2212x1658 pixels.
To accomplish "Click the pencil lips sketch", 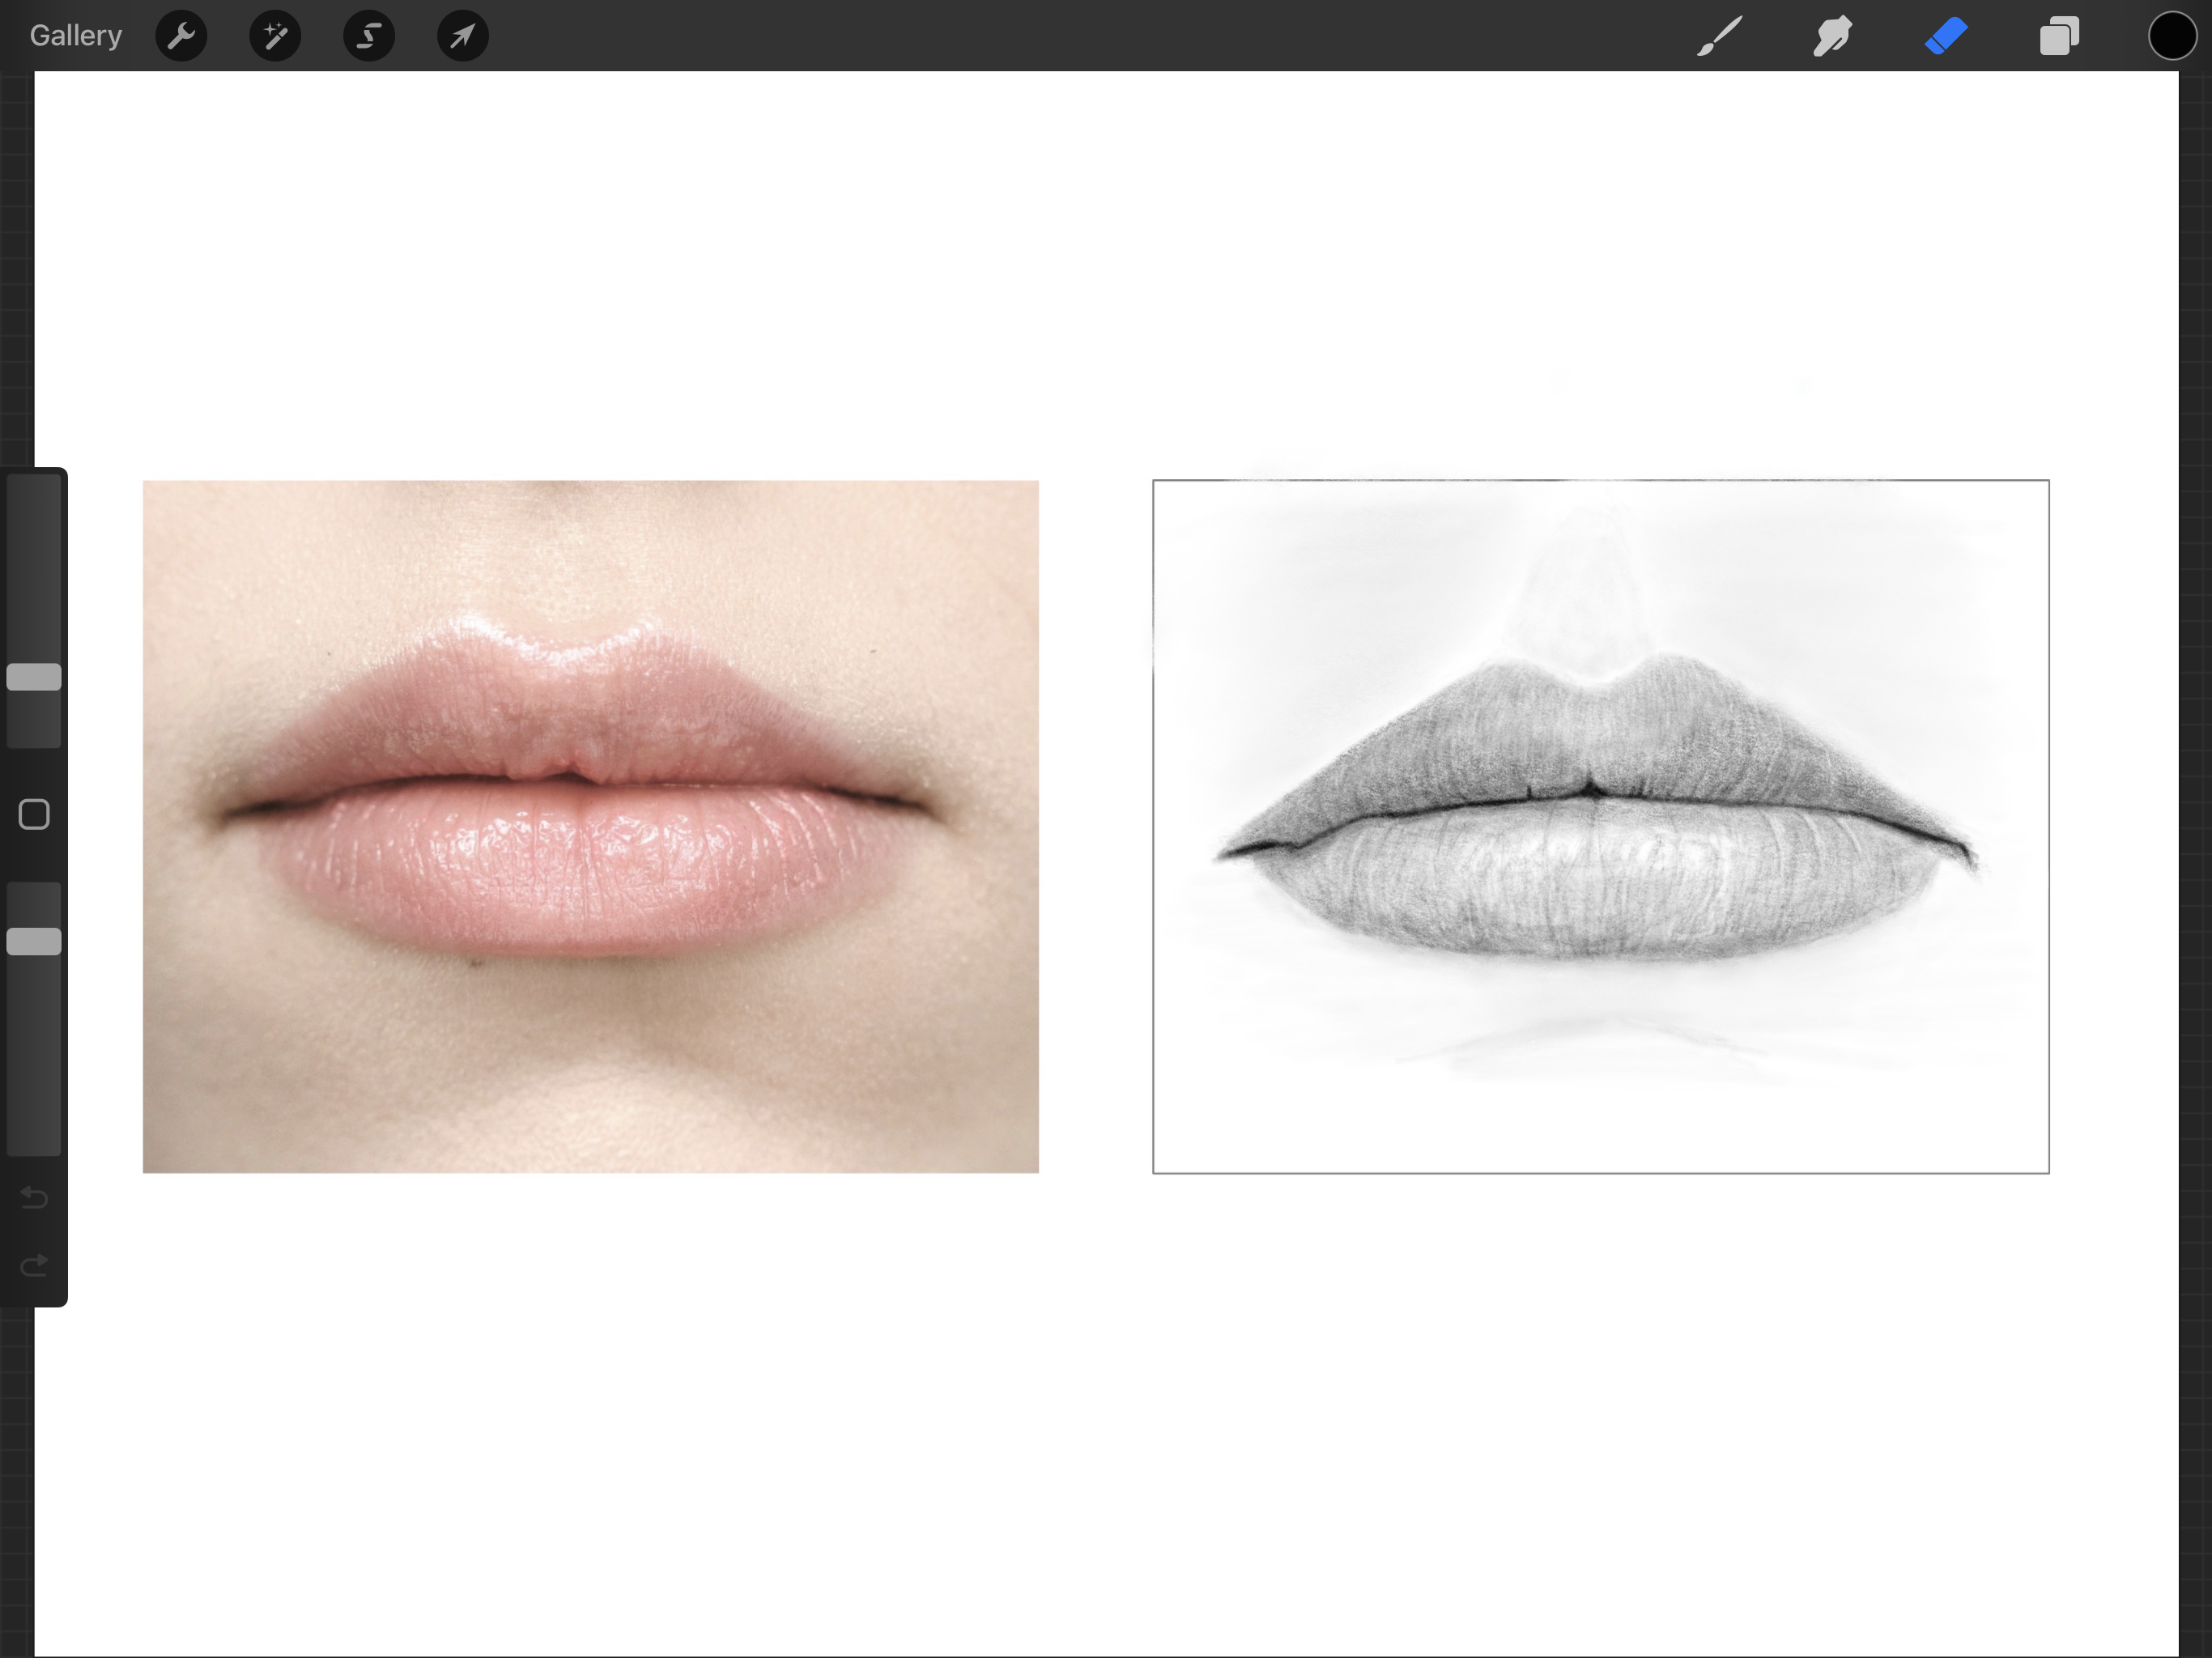I will click(x=1600, y=826).
